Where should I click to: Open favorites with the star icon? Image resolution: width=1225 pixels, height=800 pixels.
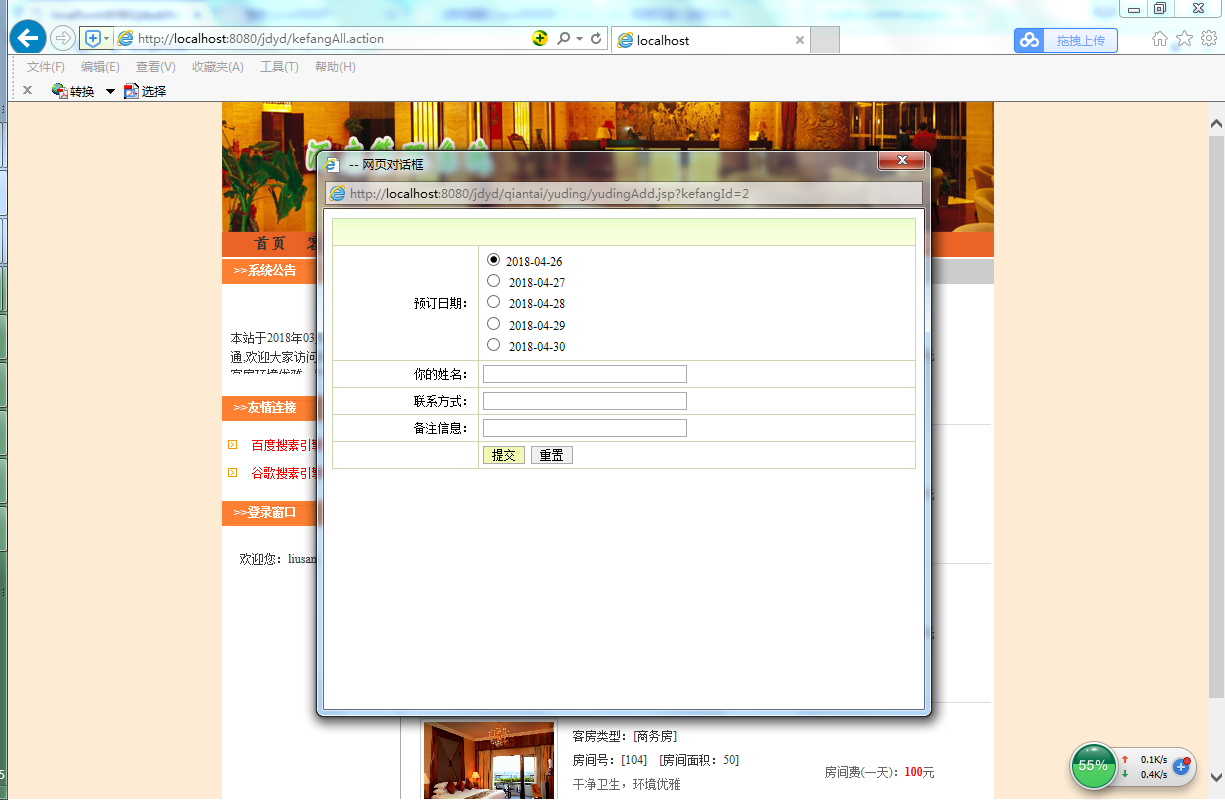pos(1184,39)
